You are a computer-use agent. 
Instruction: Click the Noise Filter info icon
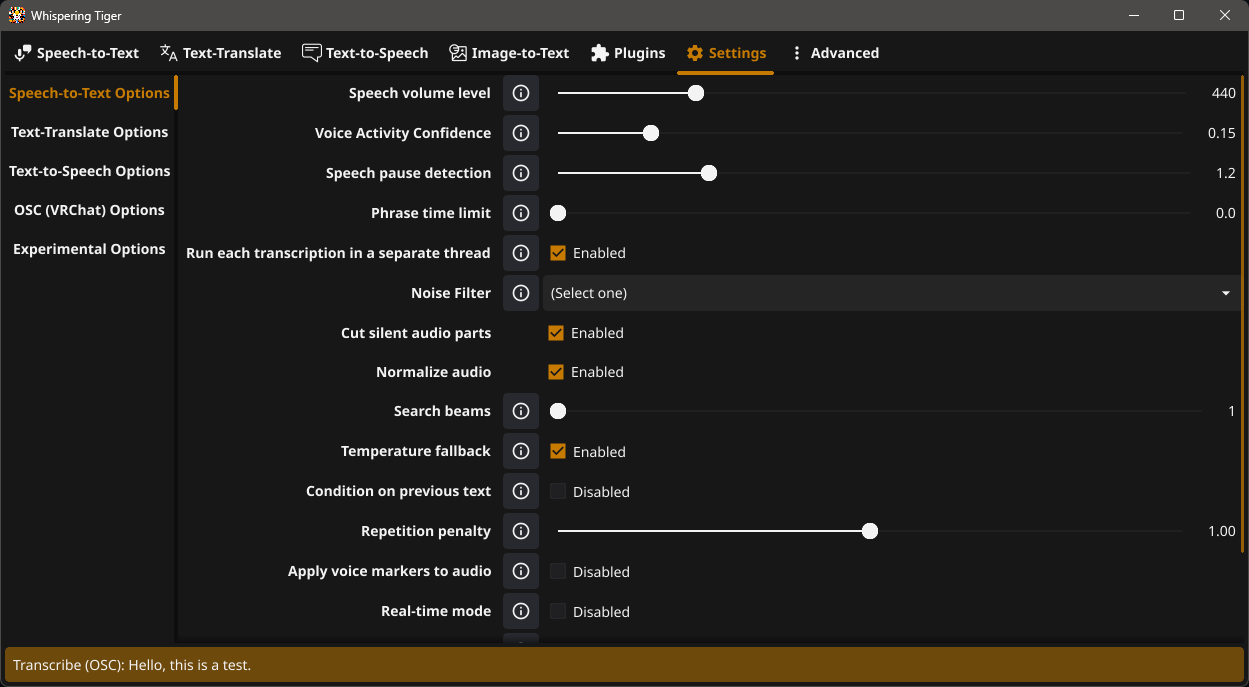tap(520, 293)
